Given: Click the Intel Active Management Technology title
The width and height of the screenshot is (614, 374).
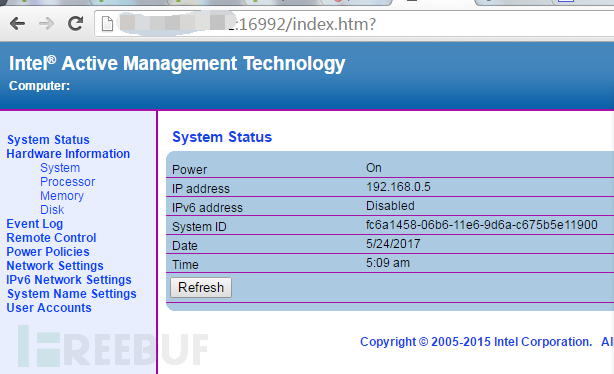Looking at the screenshot, I should tap(177, 63).
